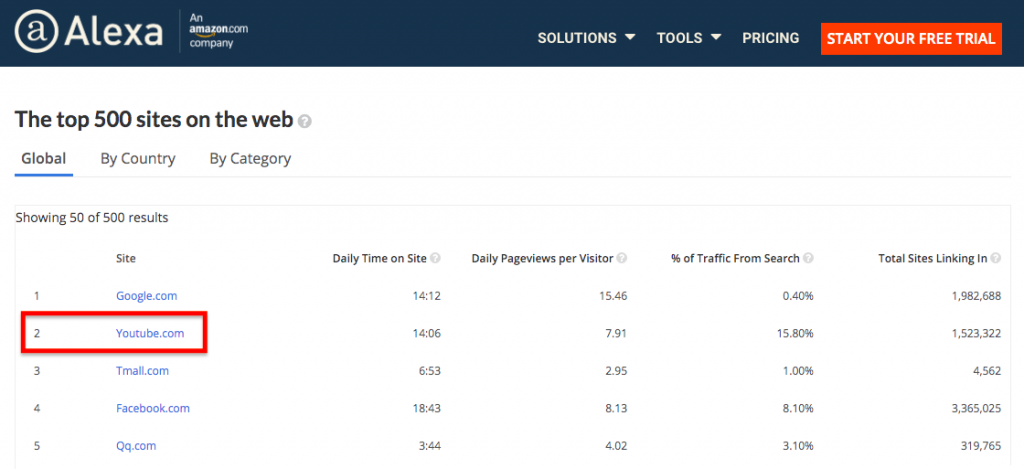
Task: Expand the Tools dropdown menu
Action: point(688,38)
